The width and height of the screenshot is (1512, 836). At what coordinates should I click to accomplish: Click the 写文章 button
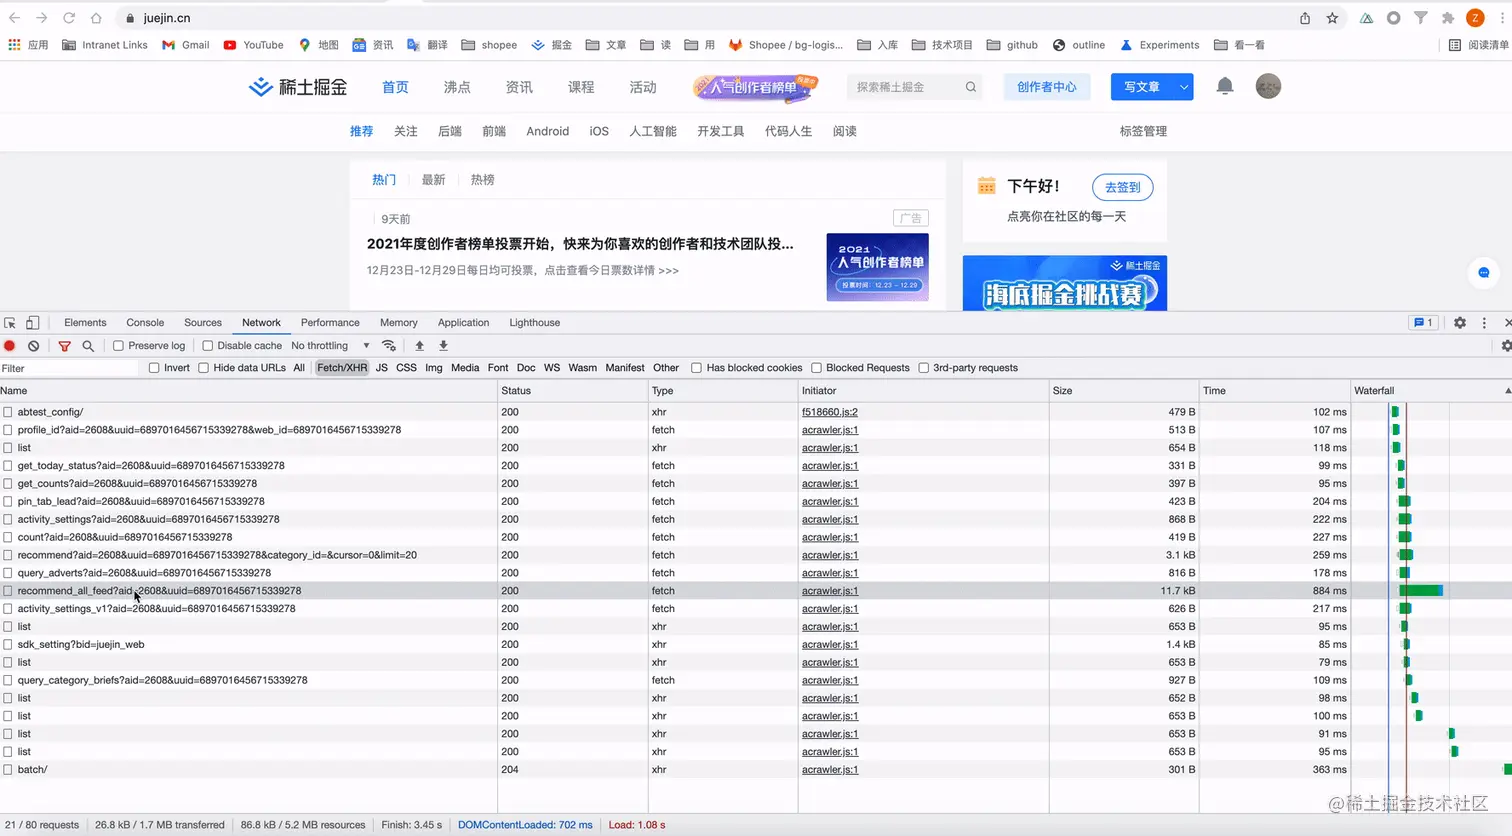[1142, 87]
